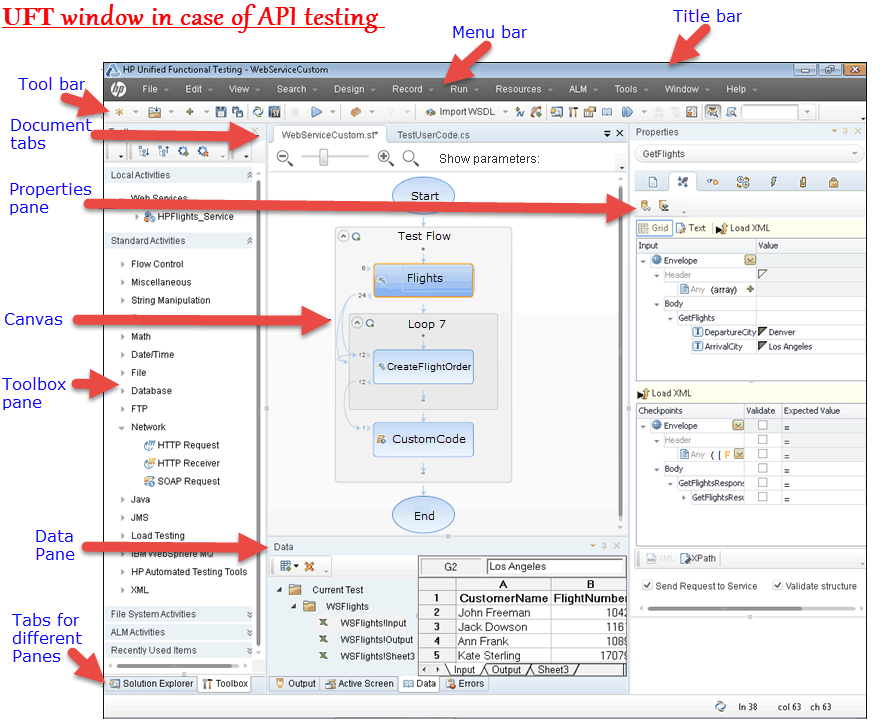Select the Output sheet tab in Data grid
Viewport: 880px width, 720px height.
pos(506,669)
